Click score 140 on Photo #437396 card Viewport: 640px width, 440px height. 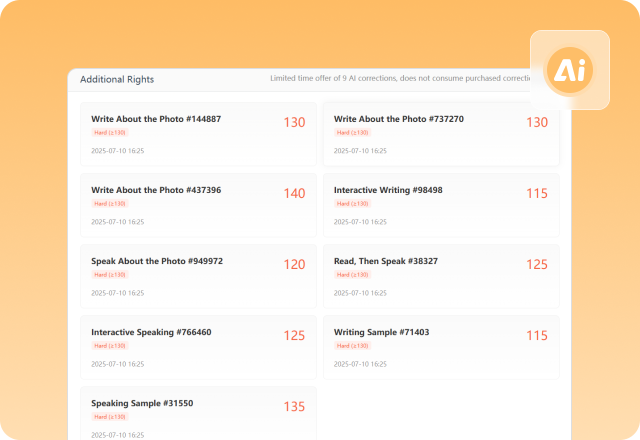point(294,194)
